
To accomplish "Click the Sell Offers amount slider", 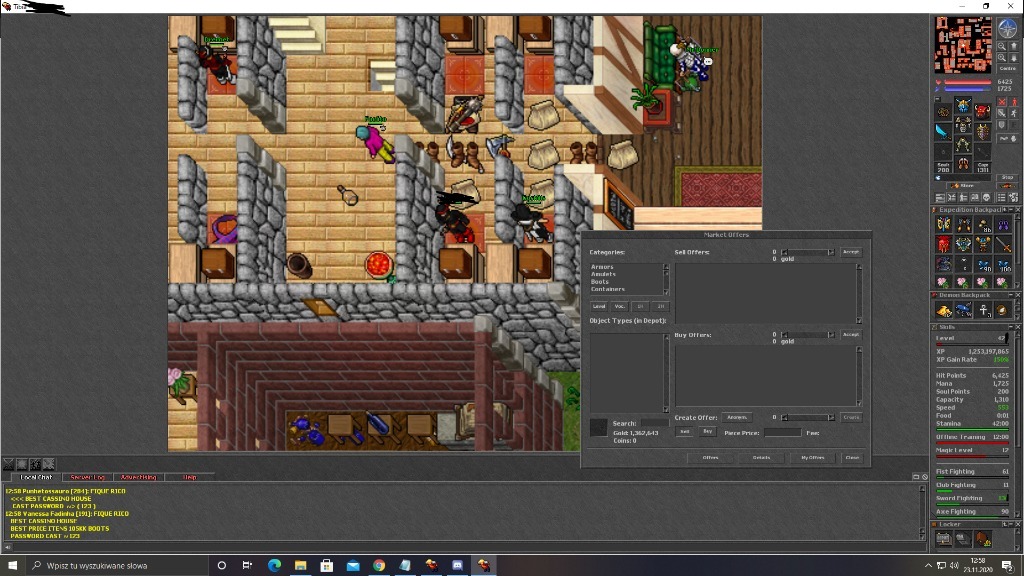I will pyautogui.click(x=808, y=252).
